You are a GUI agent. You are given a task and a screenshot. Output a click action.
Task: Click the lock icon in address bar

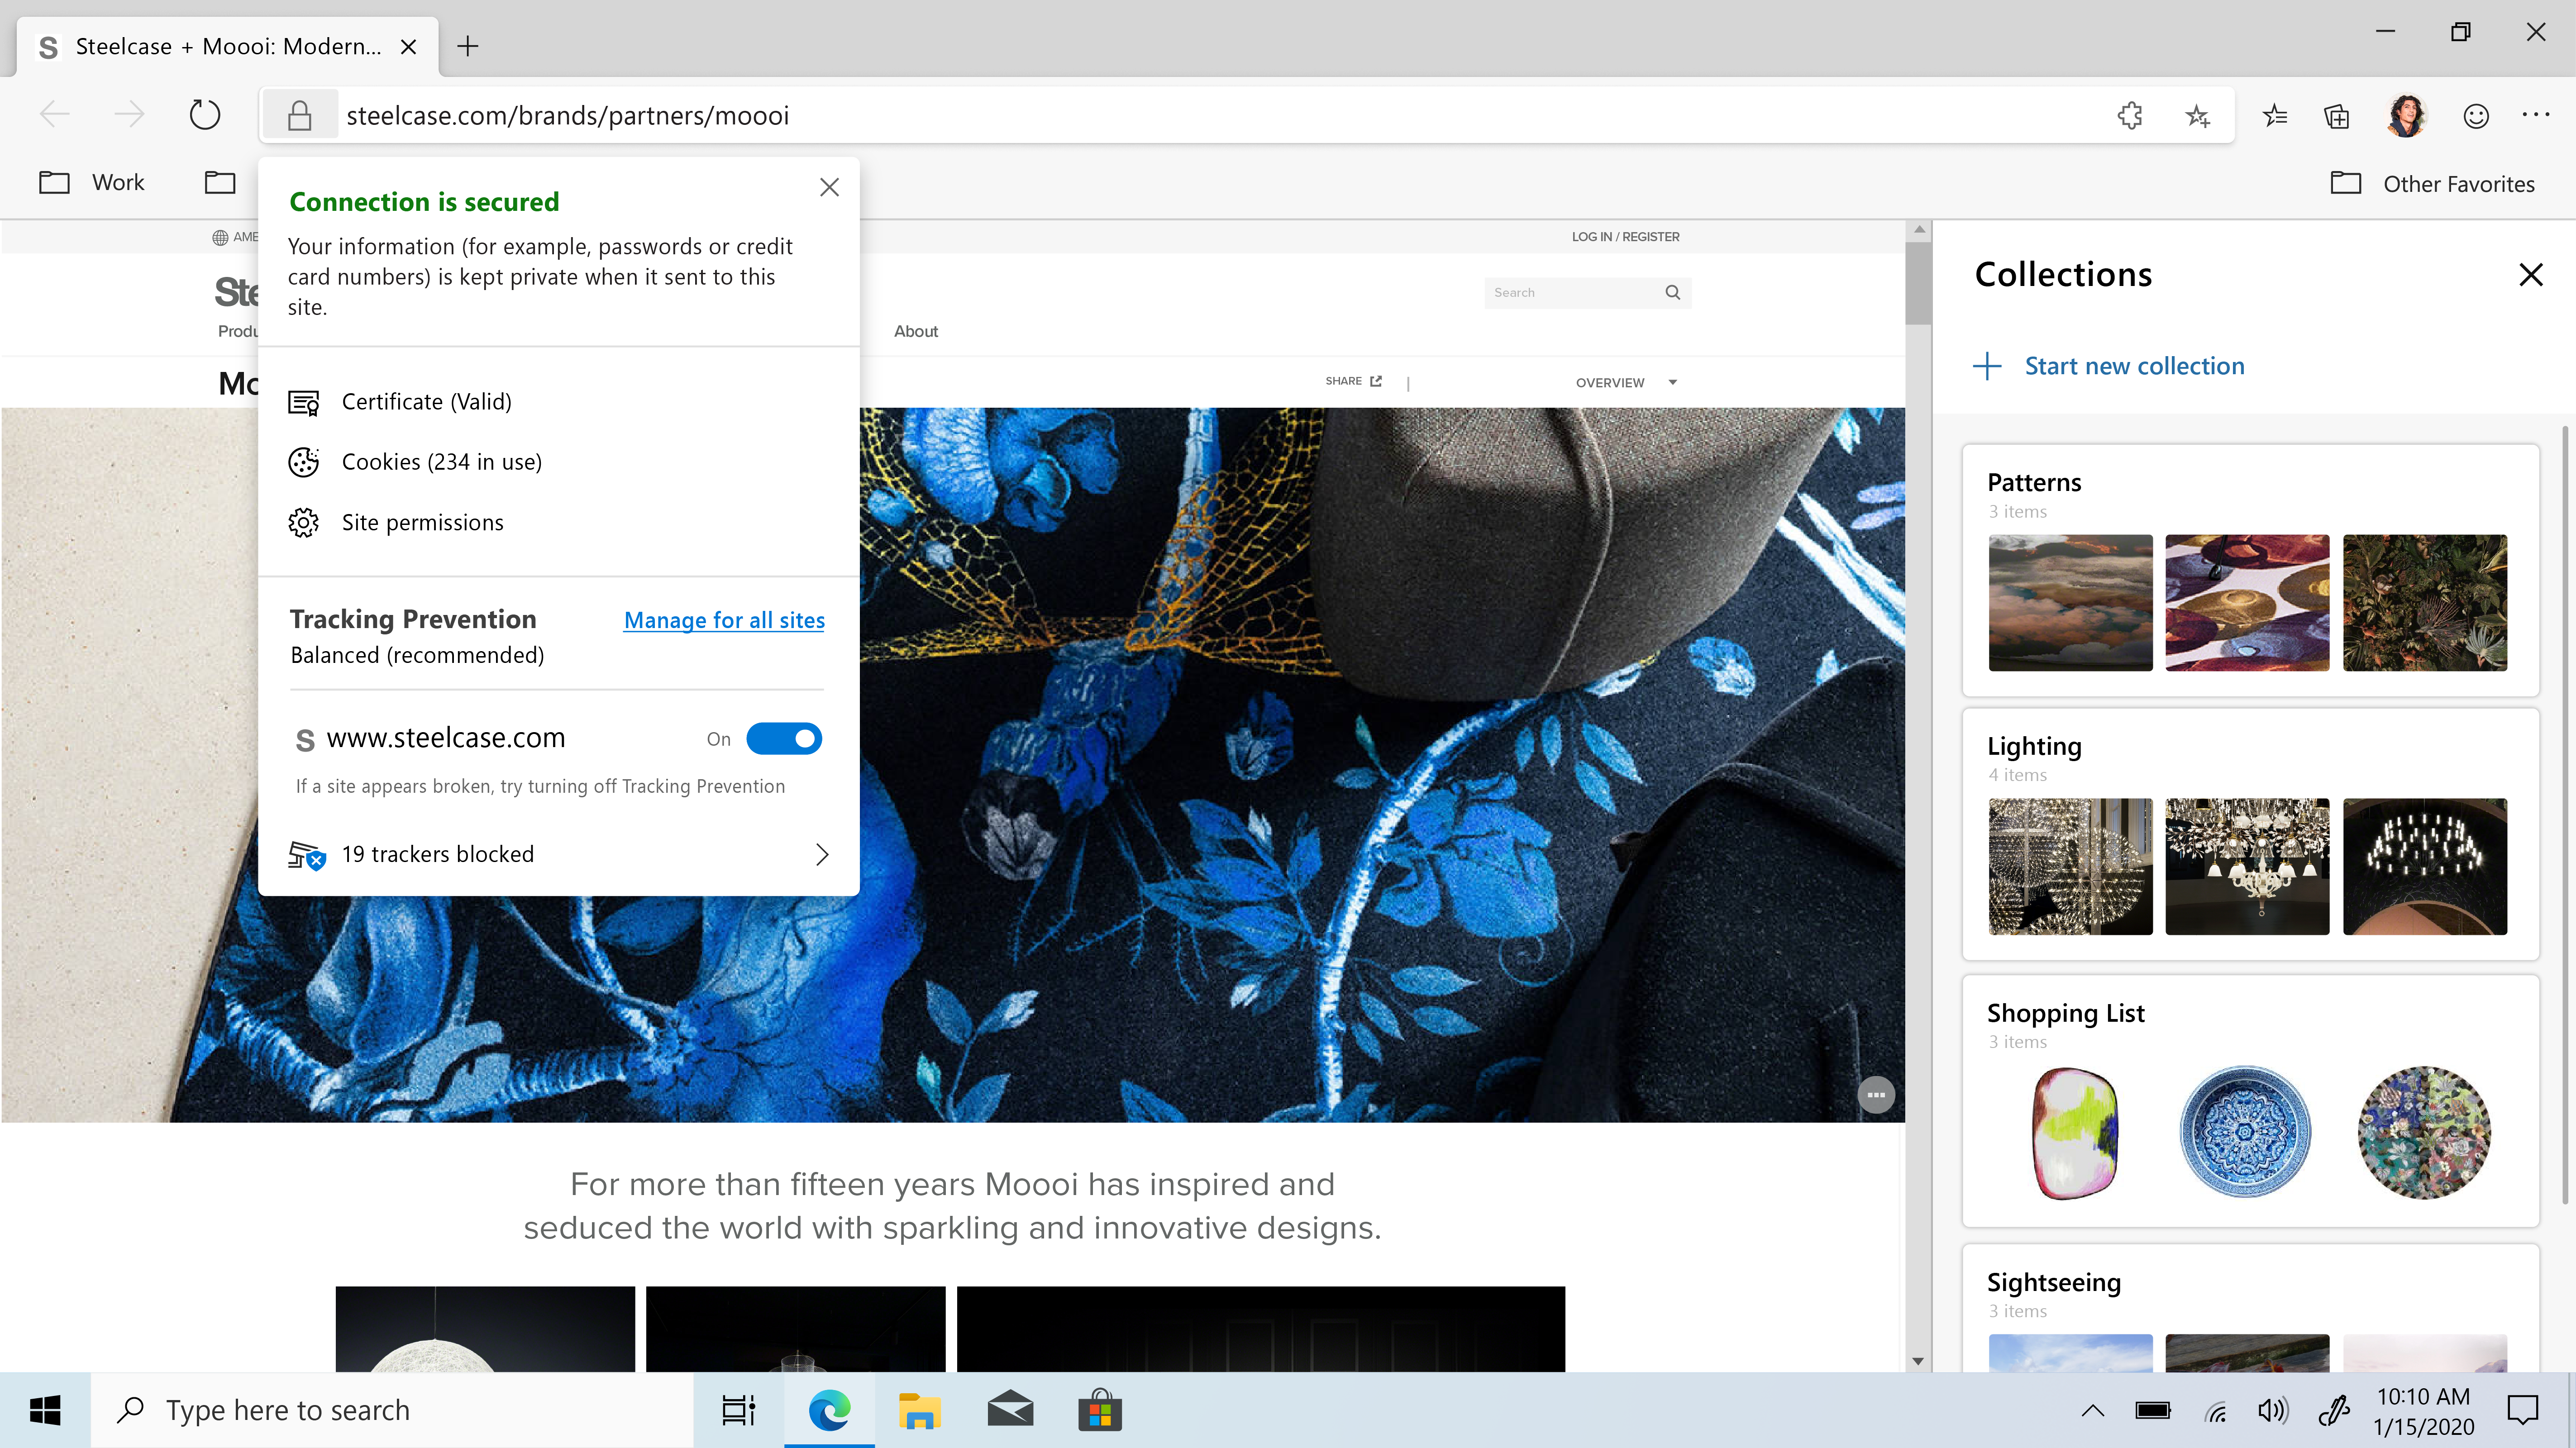coord(299,116)
